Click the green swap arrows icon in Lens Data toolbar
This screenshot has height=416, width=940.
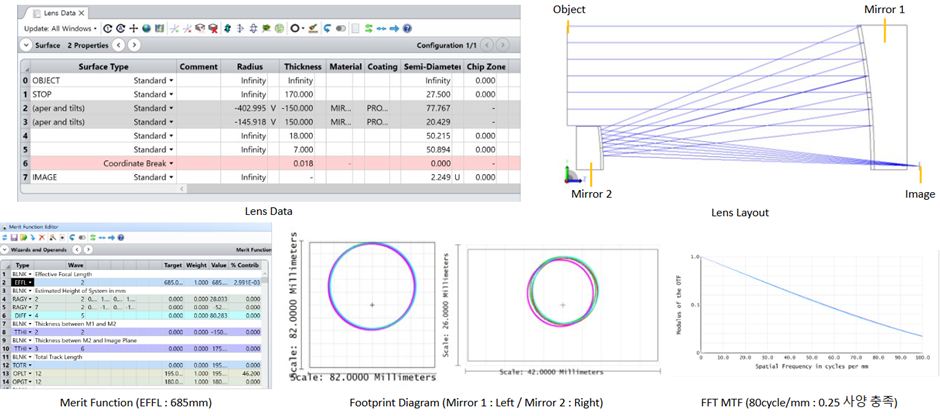tap(369, 28)
